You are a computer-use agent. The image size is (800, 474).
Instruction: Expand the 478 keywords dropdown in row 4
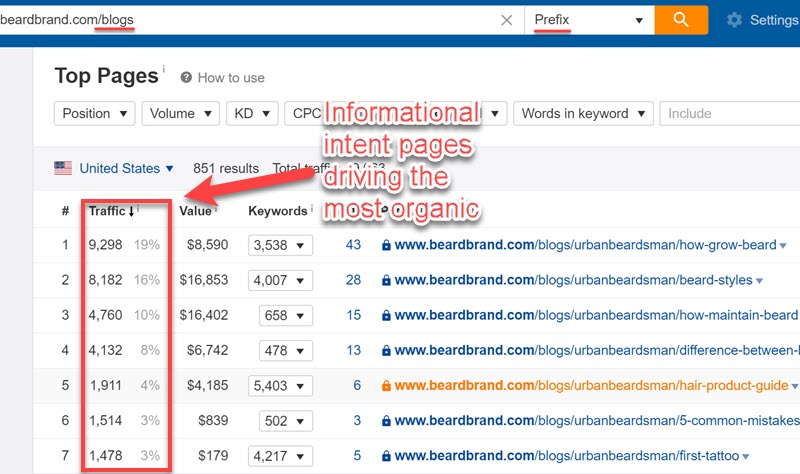coord(285,351)
